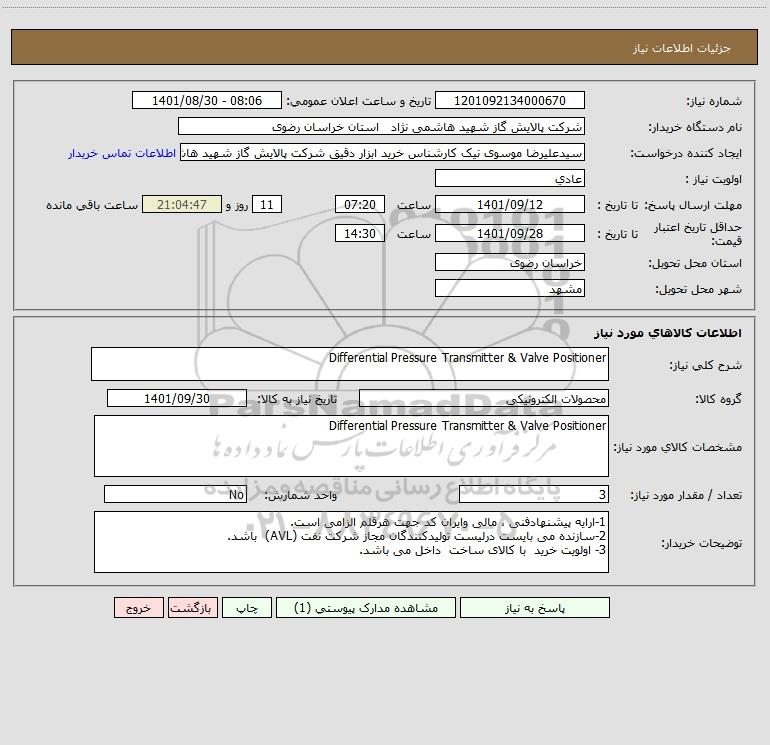Click the واحد شمارش label

[301, 495]
